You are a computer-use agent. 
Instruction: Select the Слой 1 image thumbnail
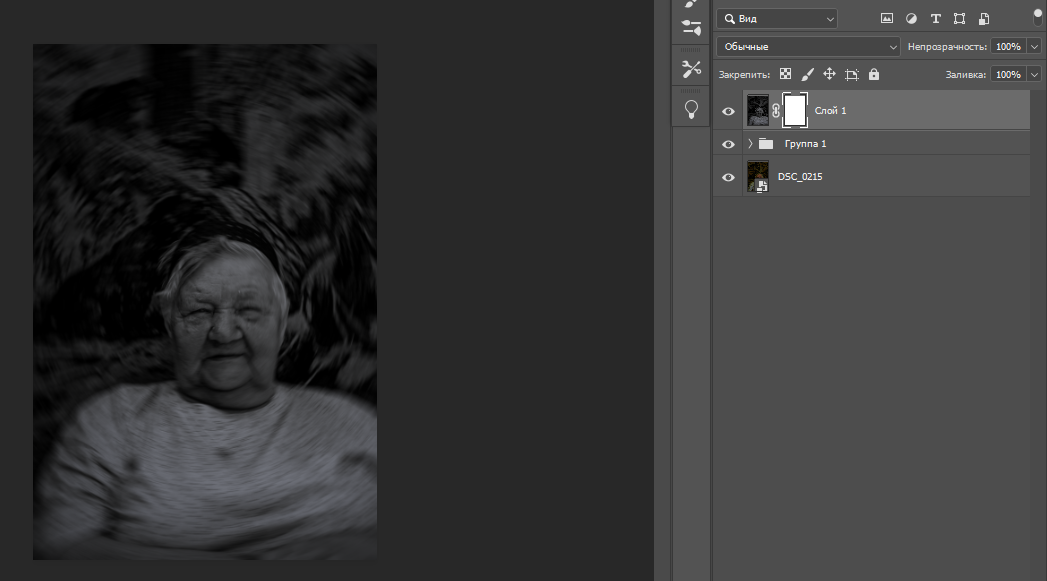758,110
